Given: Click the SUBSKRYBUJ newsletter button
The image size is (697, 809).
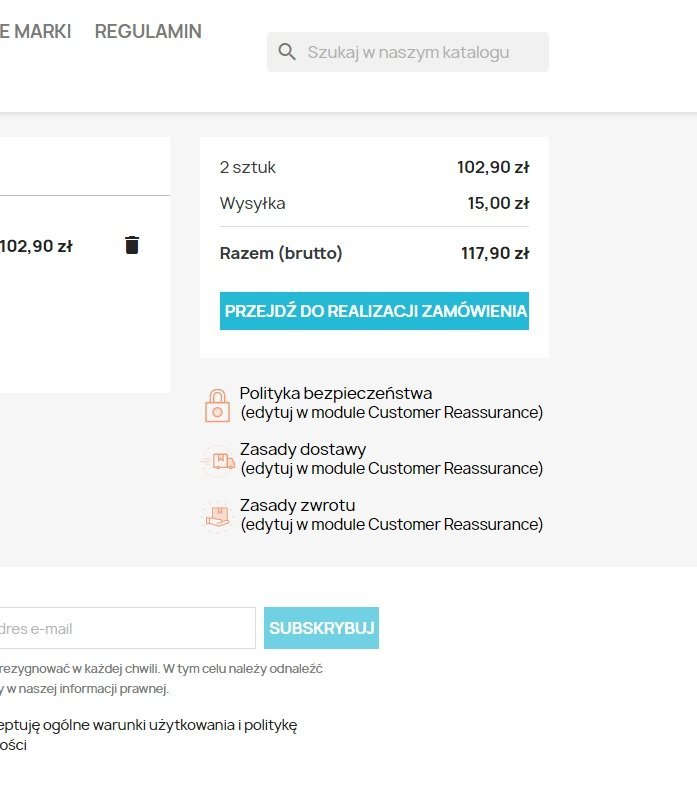Looking at the screenshot, I should tap(321, 628).
